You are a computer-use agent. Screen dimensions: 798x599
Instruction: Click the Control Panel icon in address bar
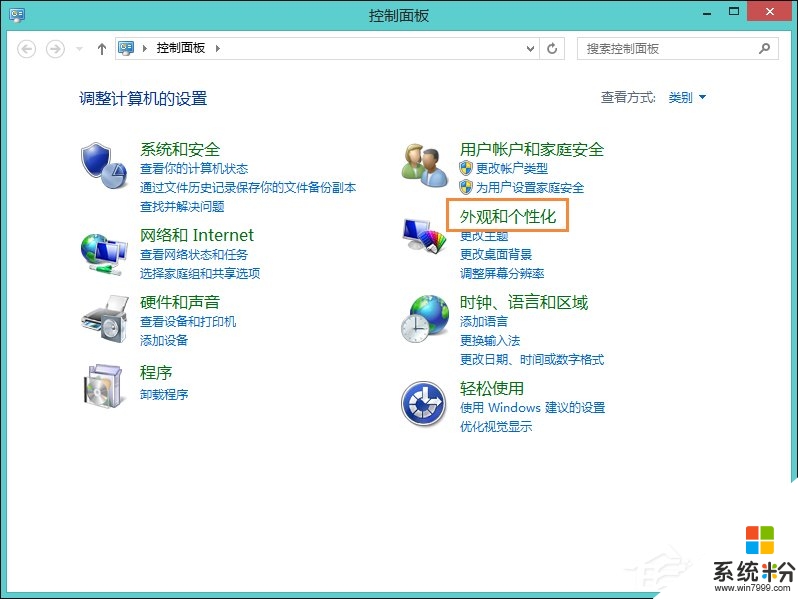[x=126, y=48]
